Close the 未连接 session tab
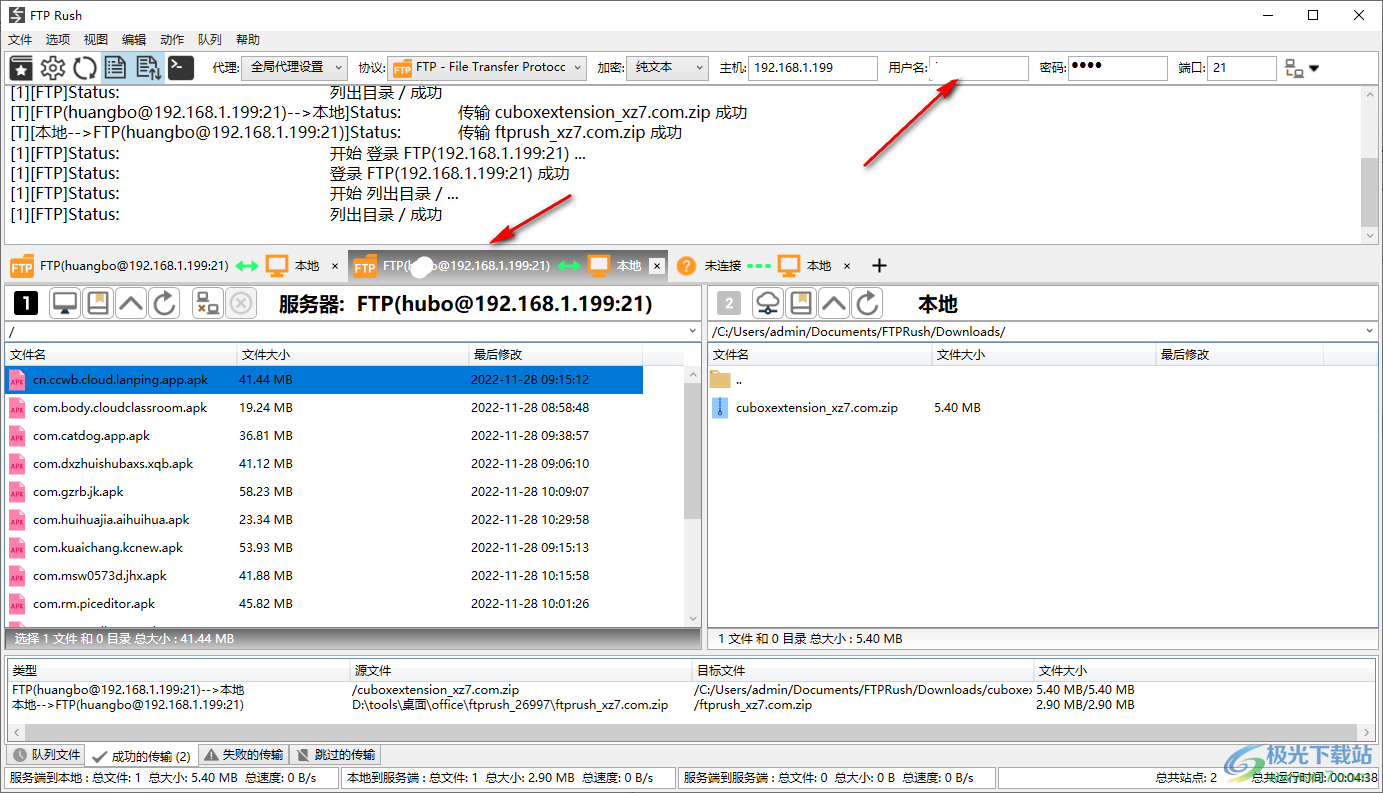 (847, 266)
